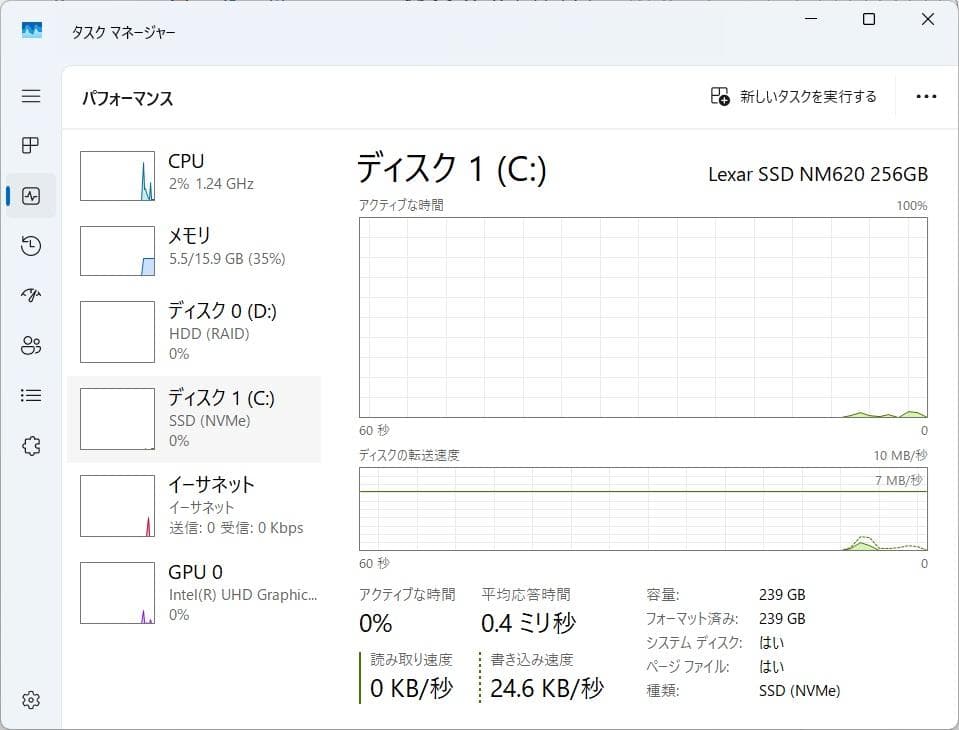Select the Performance pulse icon in the sidebar
Screen dimensions: 959x730
coord(30,195)
